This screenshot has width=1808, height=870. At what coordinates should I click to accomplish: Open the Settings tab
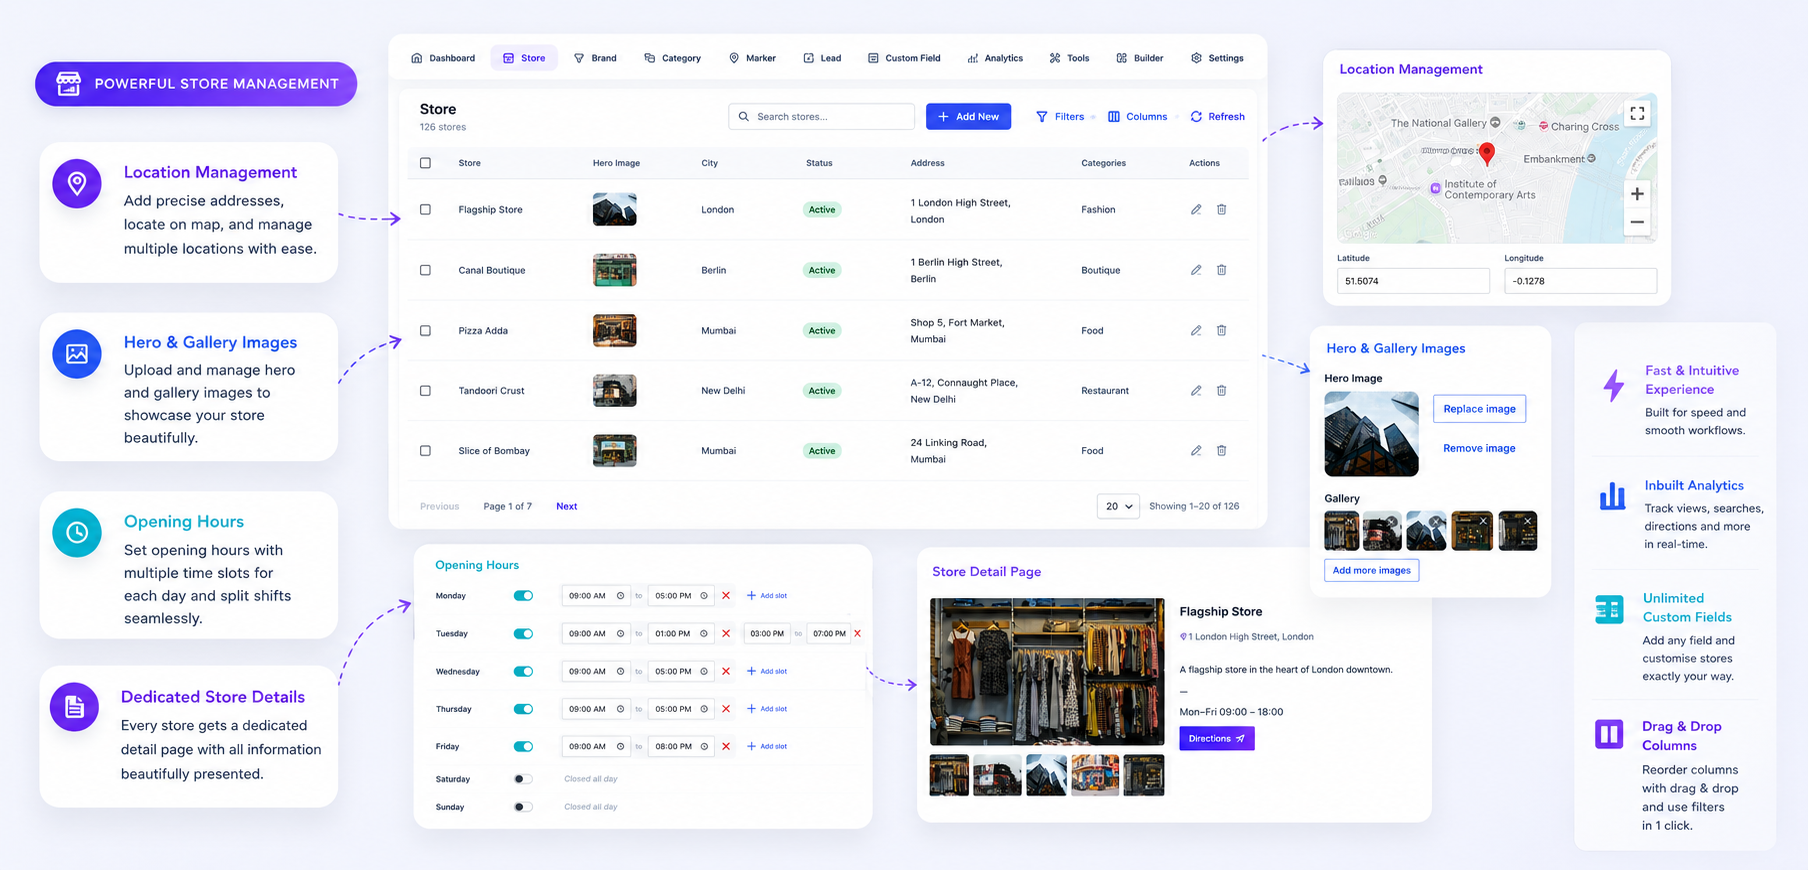tap(1217, 58)
